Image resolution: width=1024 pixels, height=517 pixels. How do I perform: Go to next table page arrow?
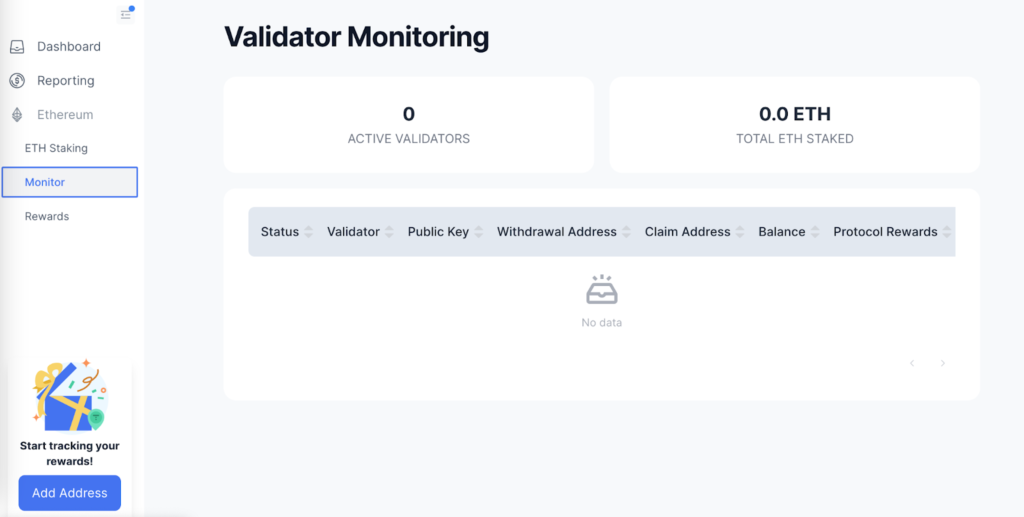click(x=942, y=363)
